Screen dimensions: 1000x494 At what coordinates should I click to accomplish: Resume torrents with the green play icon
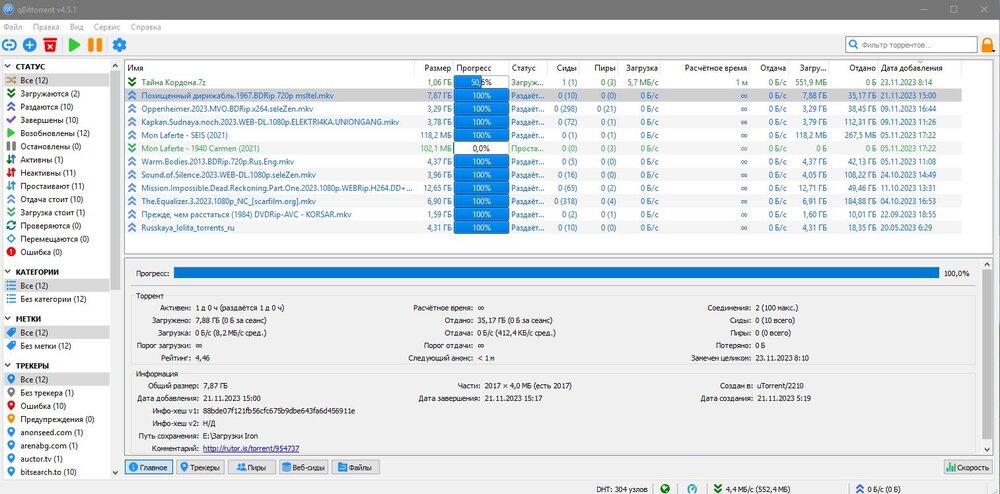pyautogui.click(x=74, y=45)
